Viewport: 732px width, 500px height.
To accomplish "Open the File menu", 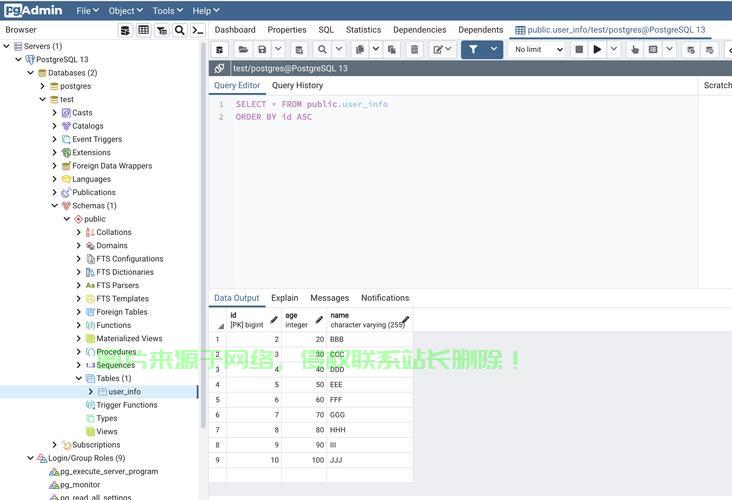I will click(x=87, y=11).
